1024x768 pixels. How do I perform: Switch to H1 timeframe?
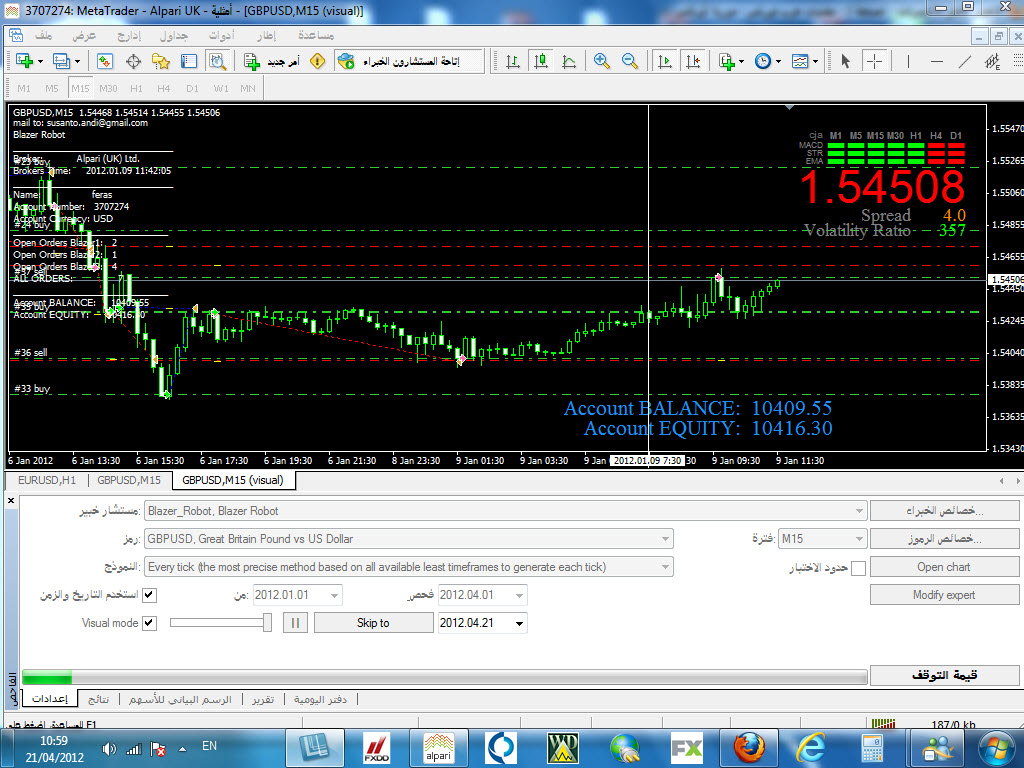point(136,88)
